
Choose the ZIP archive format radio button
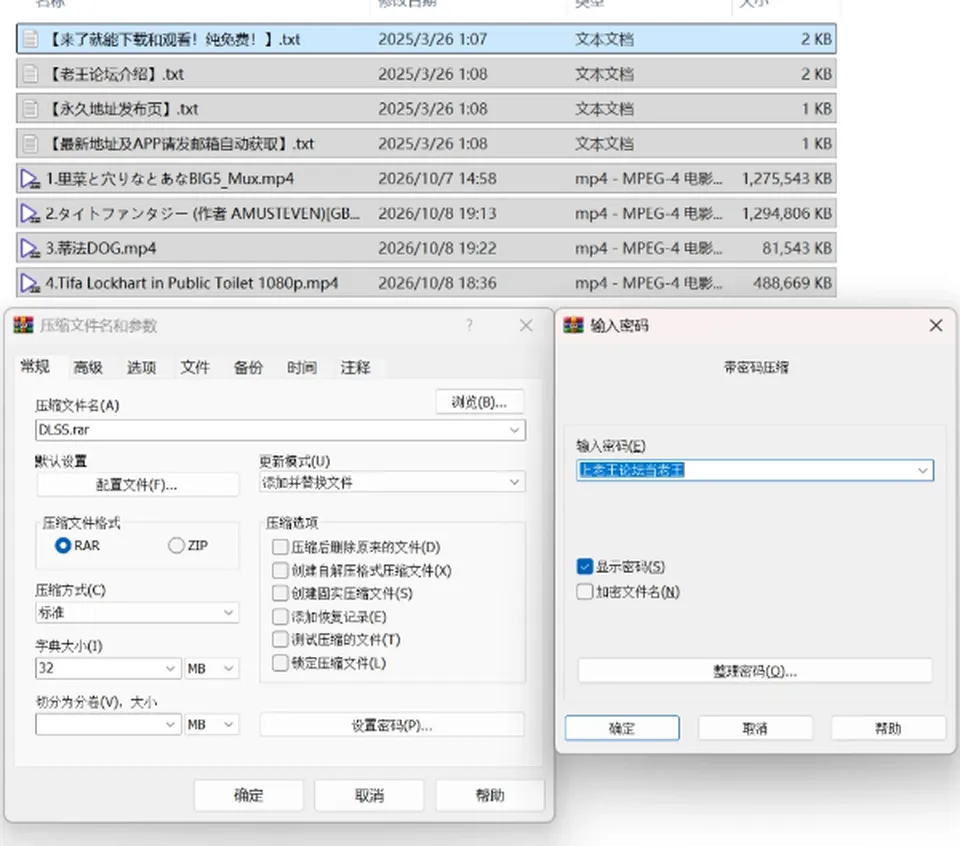[x=176, y=545]
